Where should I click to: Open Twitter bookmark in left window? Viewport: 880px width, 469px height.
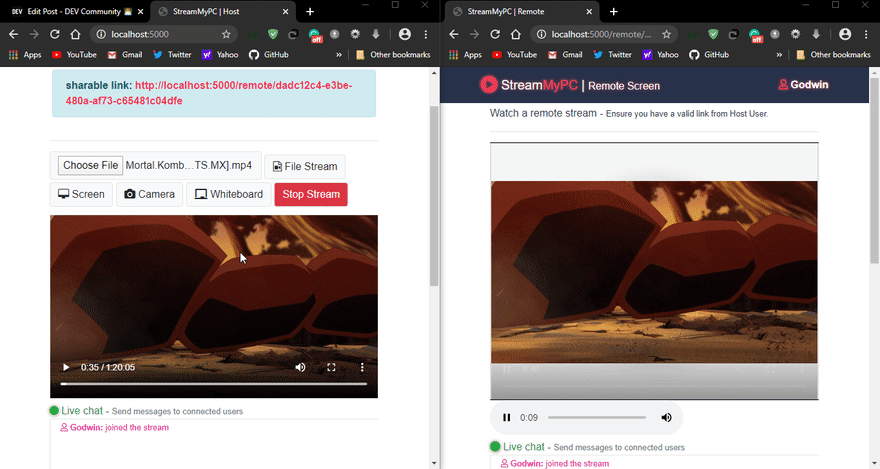(x=172, y=54)
